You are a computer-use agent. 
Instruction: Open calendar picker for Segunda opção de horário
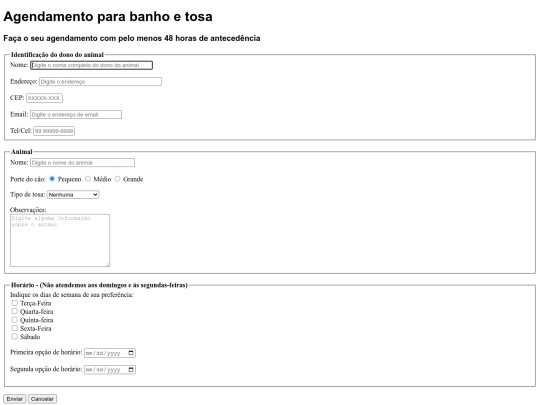pyautogui.click(x=131, y=370)
